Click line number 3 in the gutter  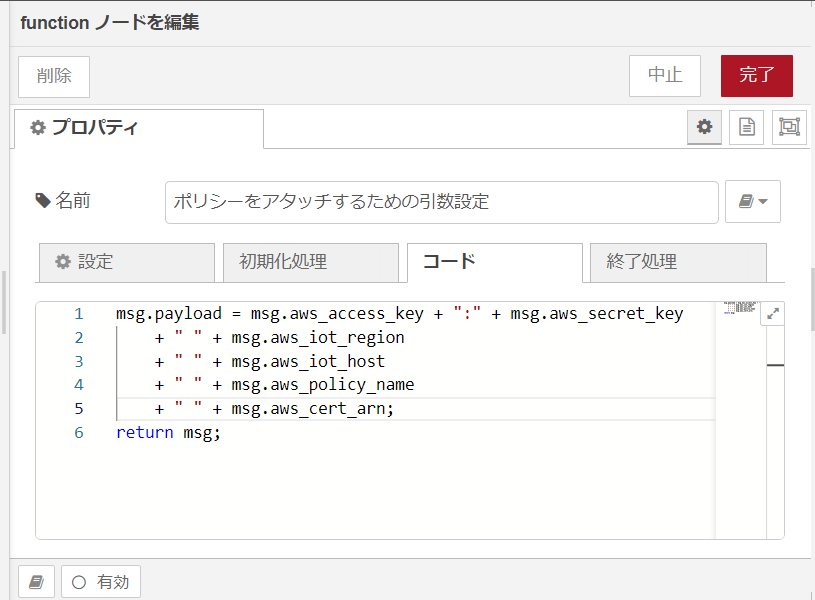click(x=78, y=361)
